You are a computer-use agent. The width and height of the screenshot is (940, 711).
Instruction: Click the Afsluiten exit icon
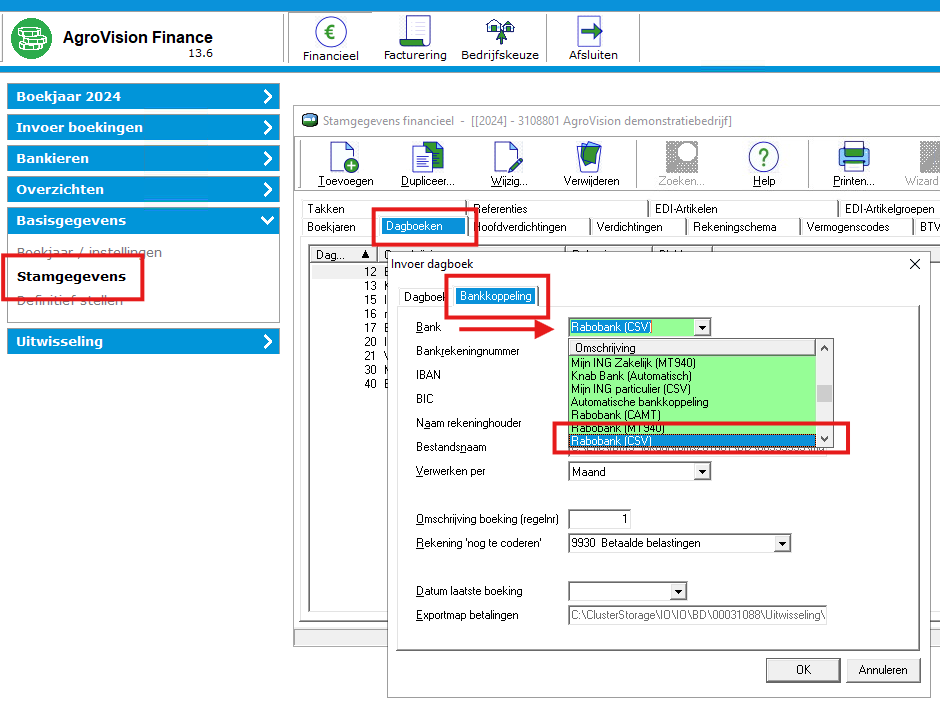click(x=592, y=31)
